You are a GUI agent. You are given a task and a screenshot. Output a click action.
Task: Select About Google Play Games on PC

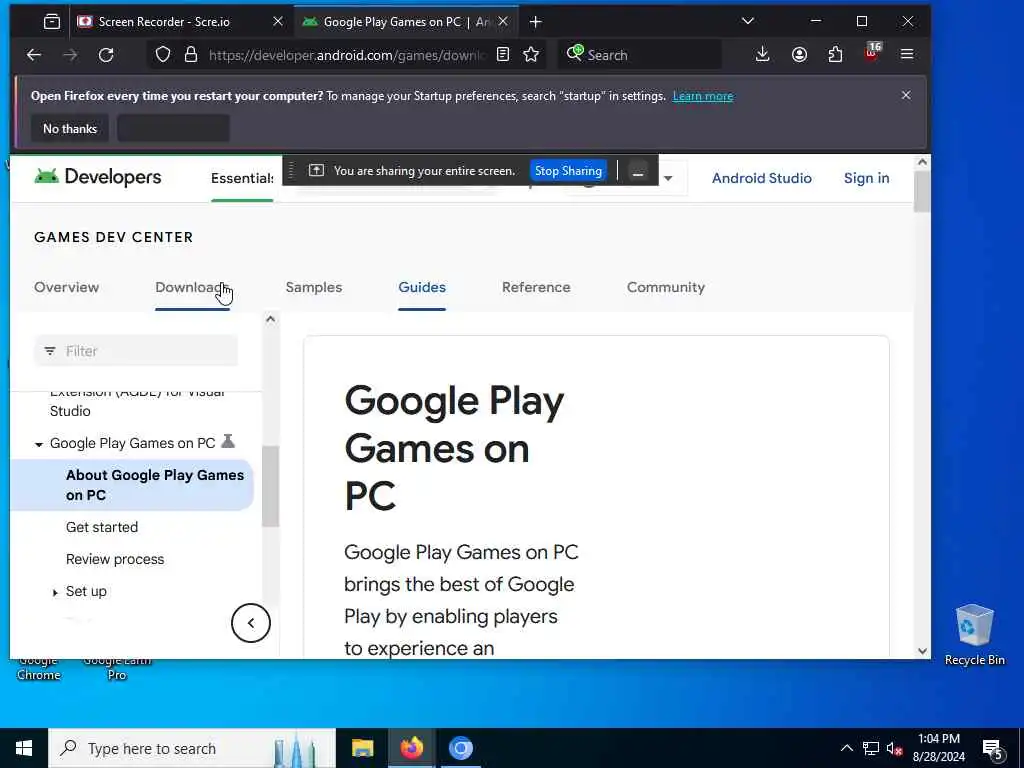click(132, 485)
